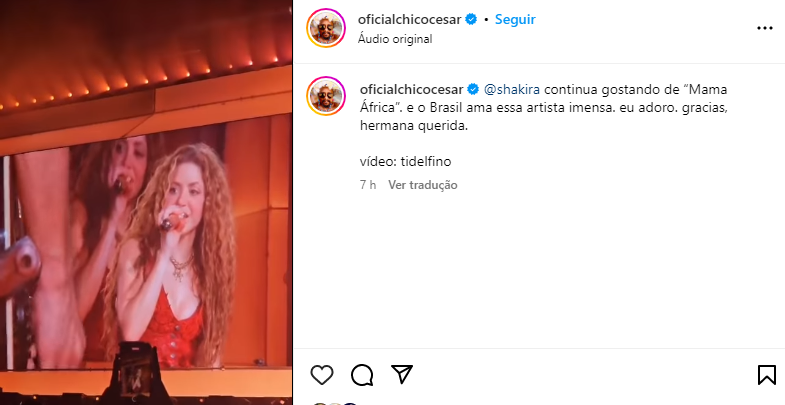Click the caption text mentioning Mama África

pyautogui.click(x=543, y=108)
